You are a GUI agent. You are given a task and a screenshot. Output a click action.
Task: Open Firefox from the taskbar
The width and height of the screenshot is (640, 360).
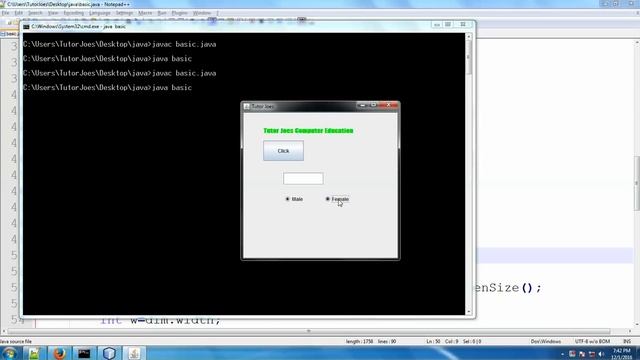point(60,353)
